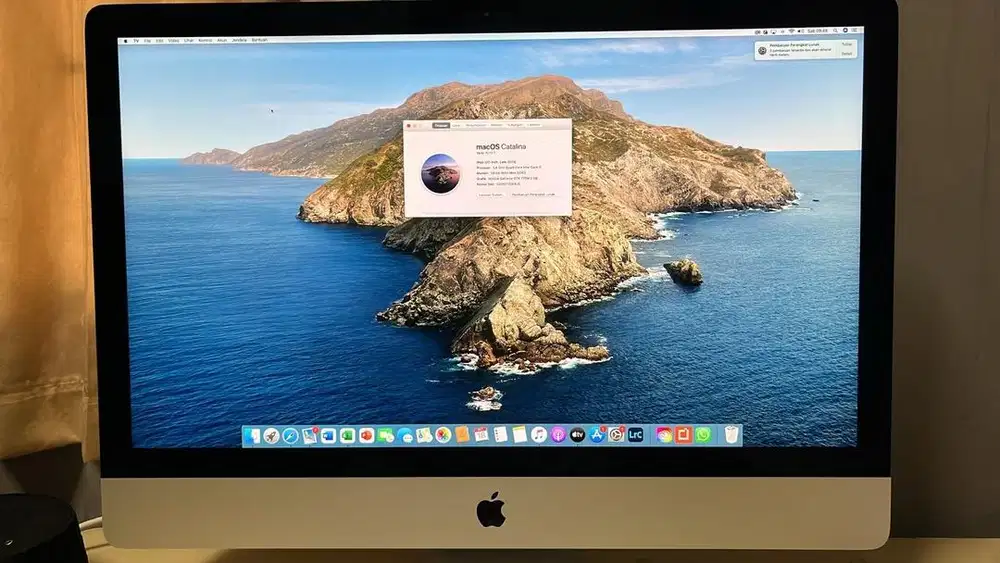Open Spotlight search magnifier in menu bar
This screenshot has height=563, width=1000.
click(x=835, y=31)
